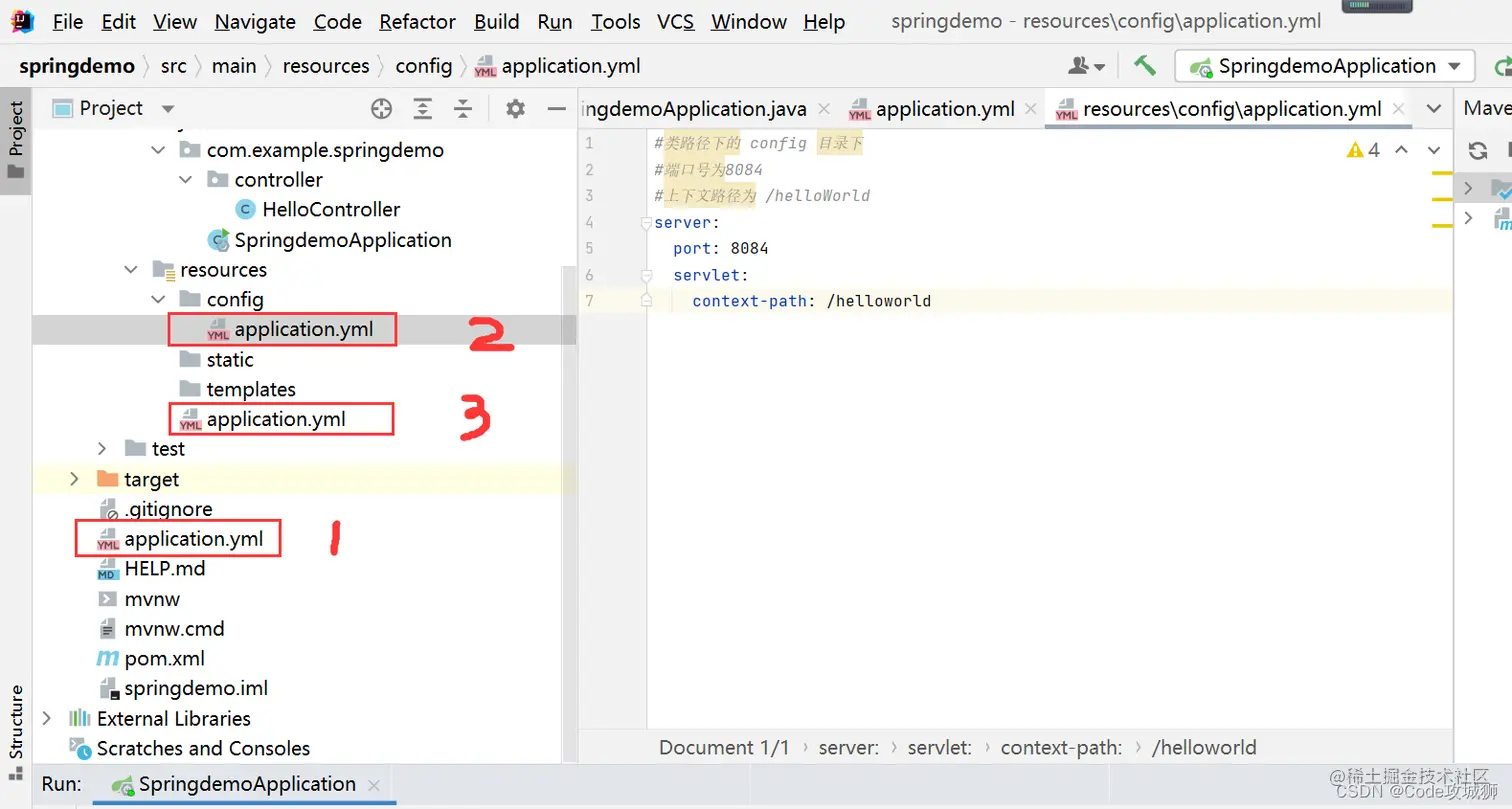Open the user account icon menu
The image size is (1512, 809).
[x=1086, y=66]
